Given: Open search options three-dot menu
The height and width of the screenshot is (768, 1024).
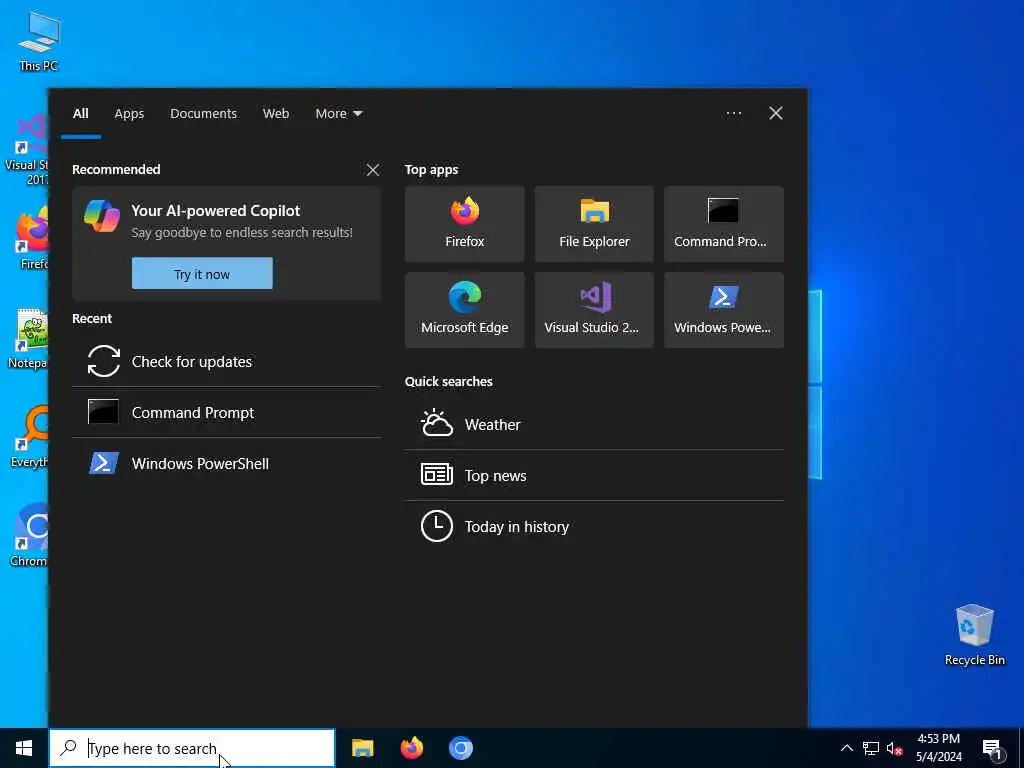Looking at the screenshot, I should [733, 114].
